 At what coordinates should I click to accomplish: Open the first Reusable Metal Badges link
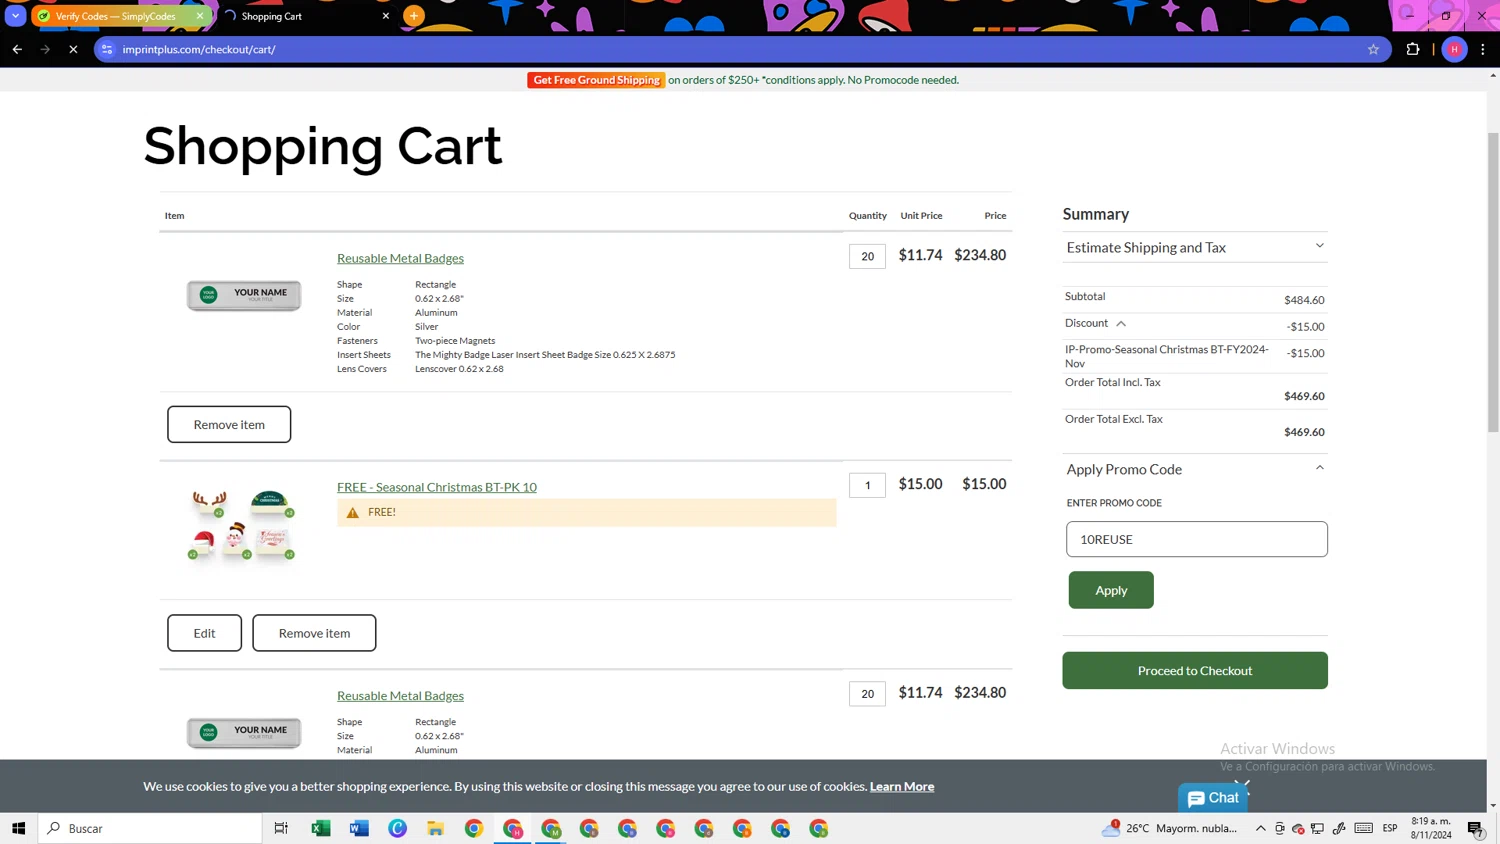tap(400, 258)
